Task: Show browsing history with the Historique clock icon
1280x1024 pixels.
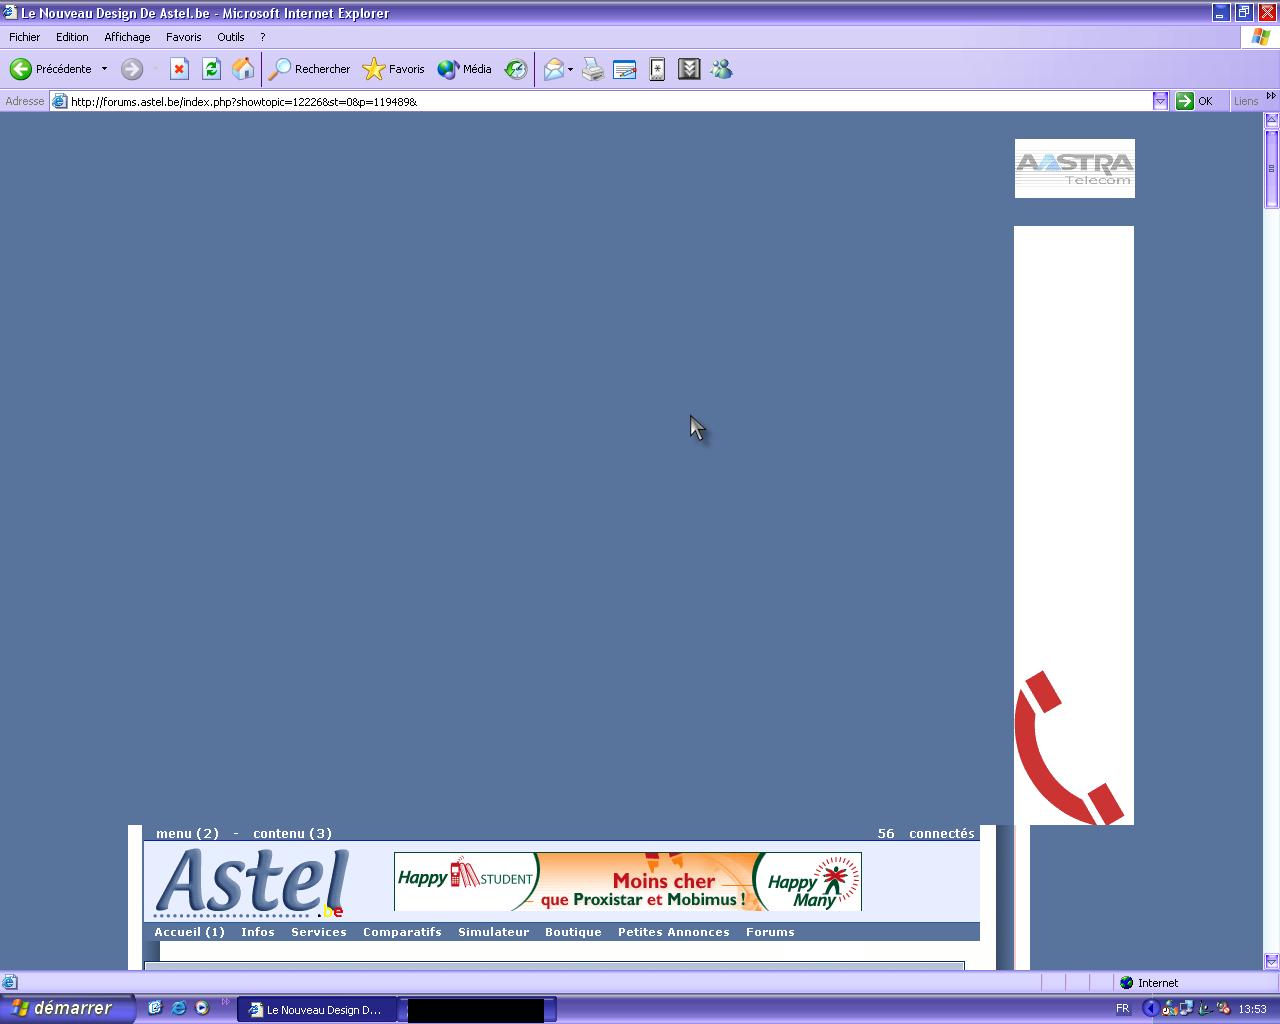Action: pos(516,69)
